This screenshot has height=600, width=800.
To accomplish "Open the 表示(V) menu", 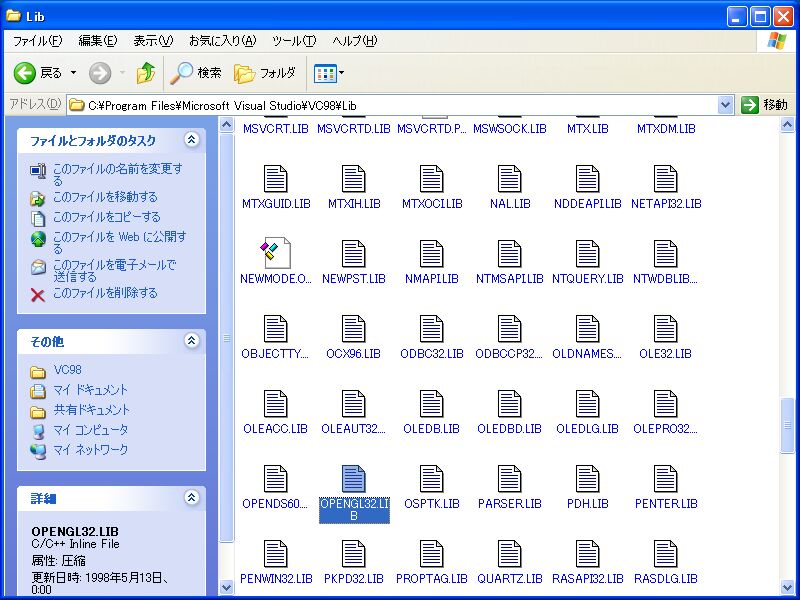I will (x=153, y=41).
